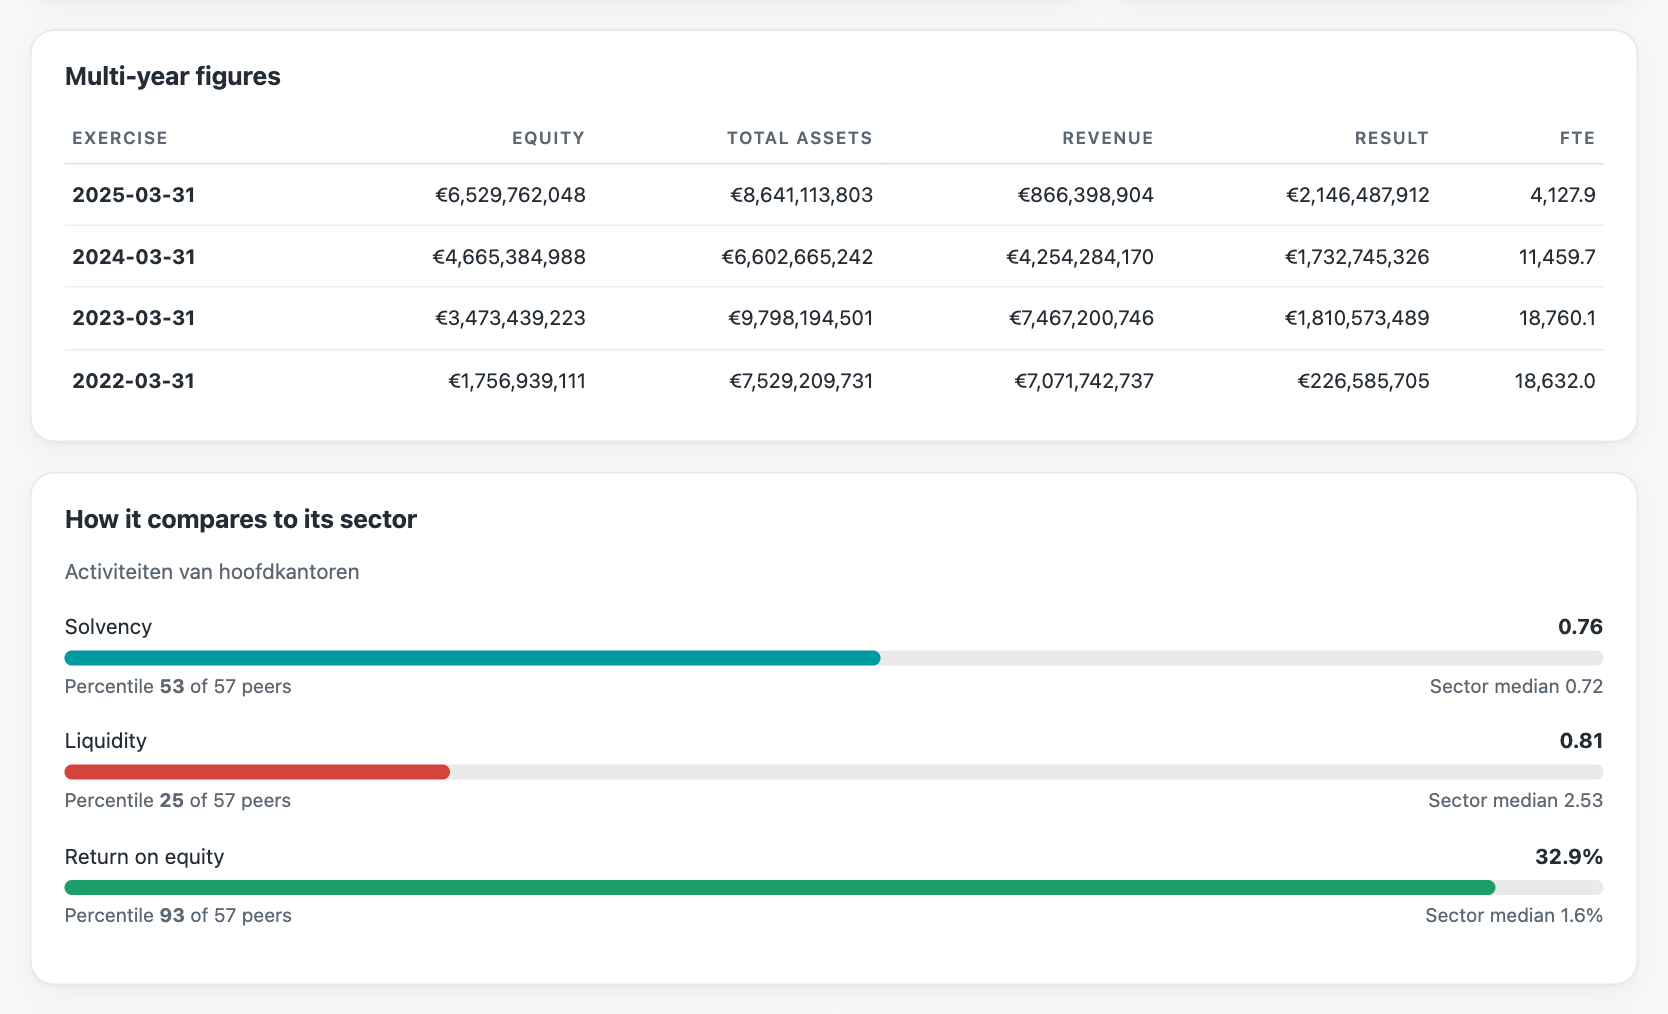Click the Sector median 2.53 text
This screenshot has height=1014, width=1668.
tap(1515, 800)
